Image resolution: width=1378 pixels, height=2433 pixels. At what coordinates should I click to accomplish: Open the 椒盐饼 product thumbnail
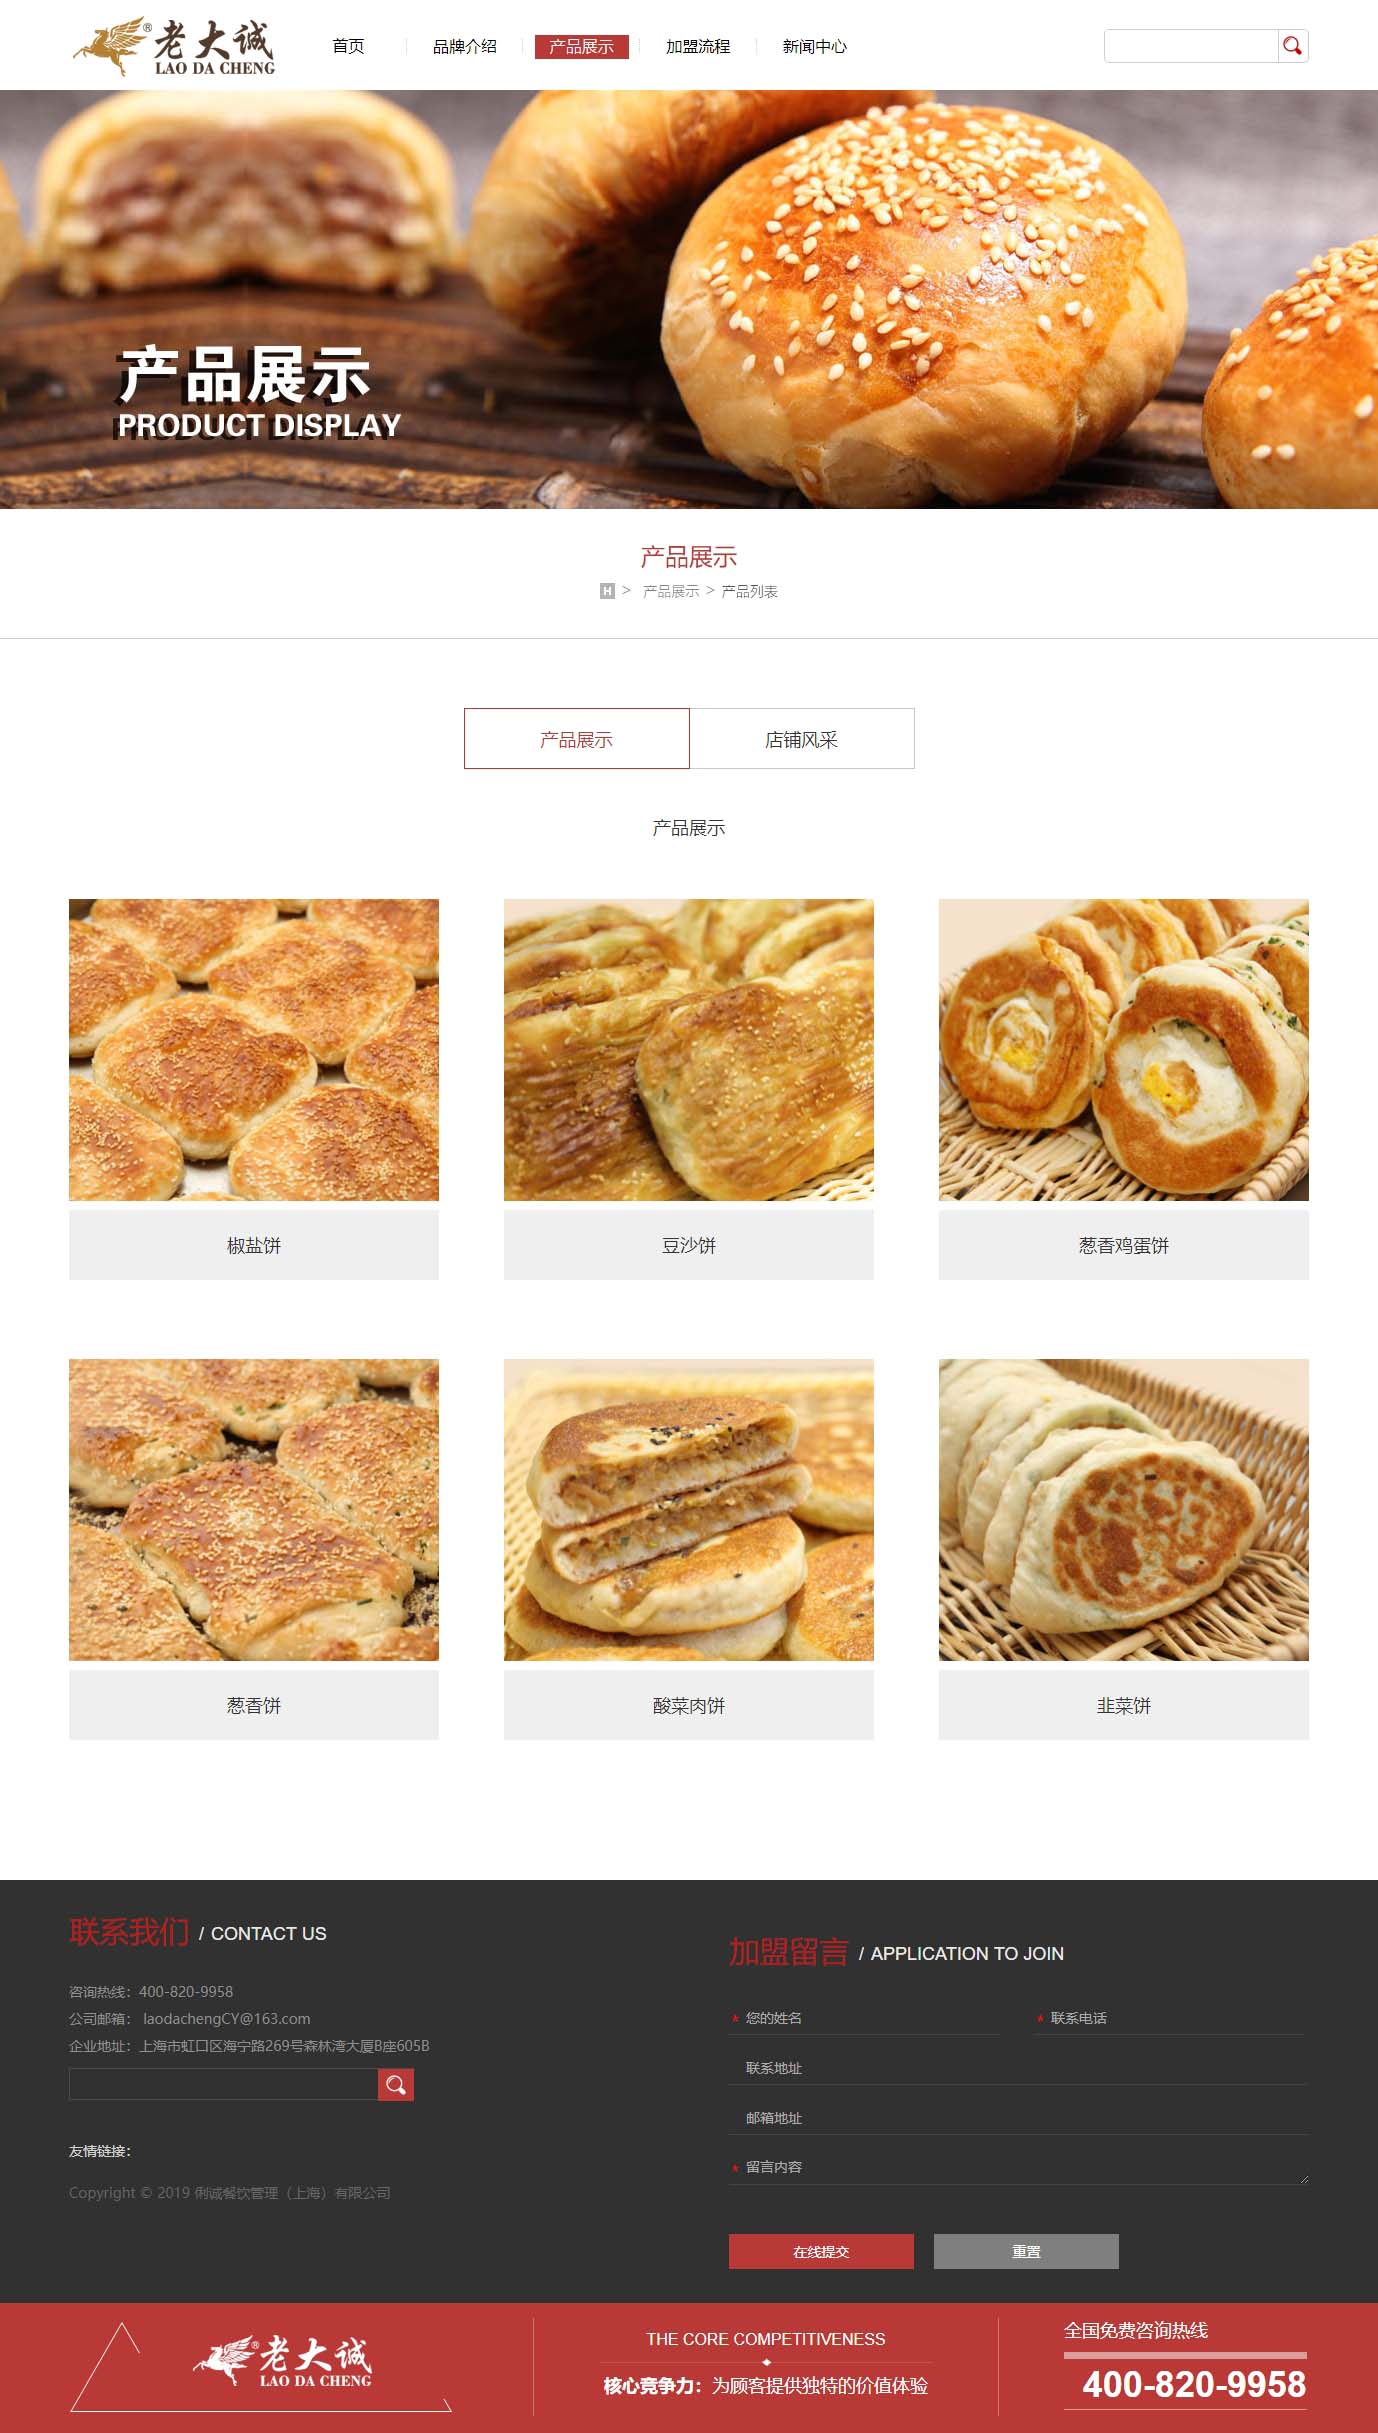point(254,1050)
